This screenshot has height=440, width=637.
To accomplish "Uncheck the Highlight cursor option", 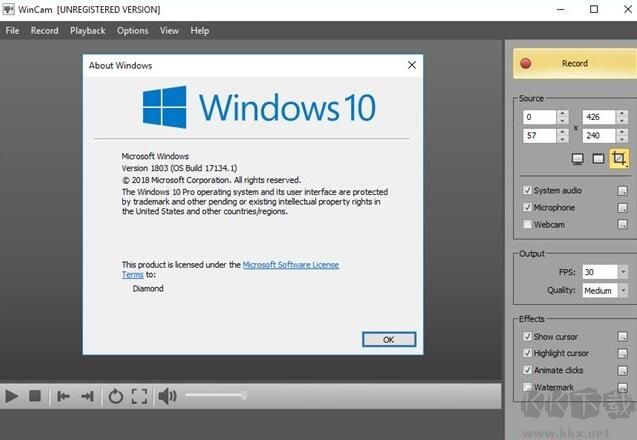I will 527,353.
